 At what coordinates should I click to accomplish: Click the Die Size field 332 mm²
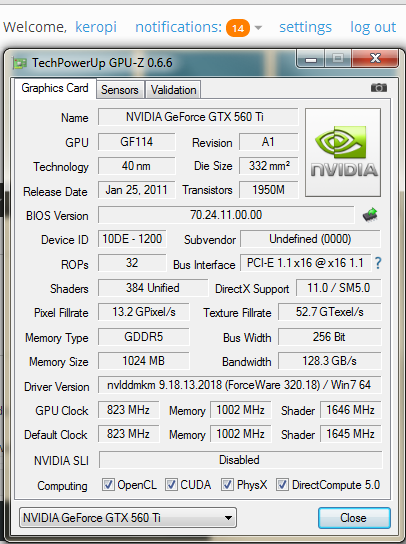(x=268, y=166)
